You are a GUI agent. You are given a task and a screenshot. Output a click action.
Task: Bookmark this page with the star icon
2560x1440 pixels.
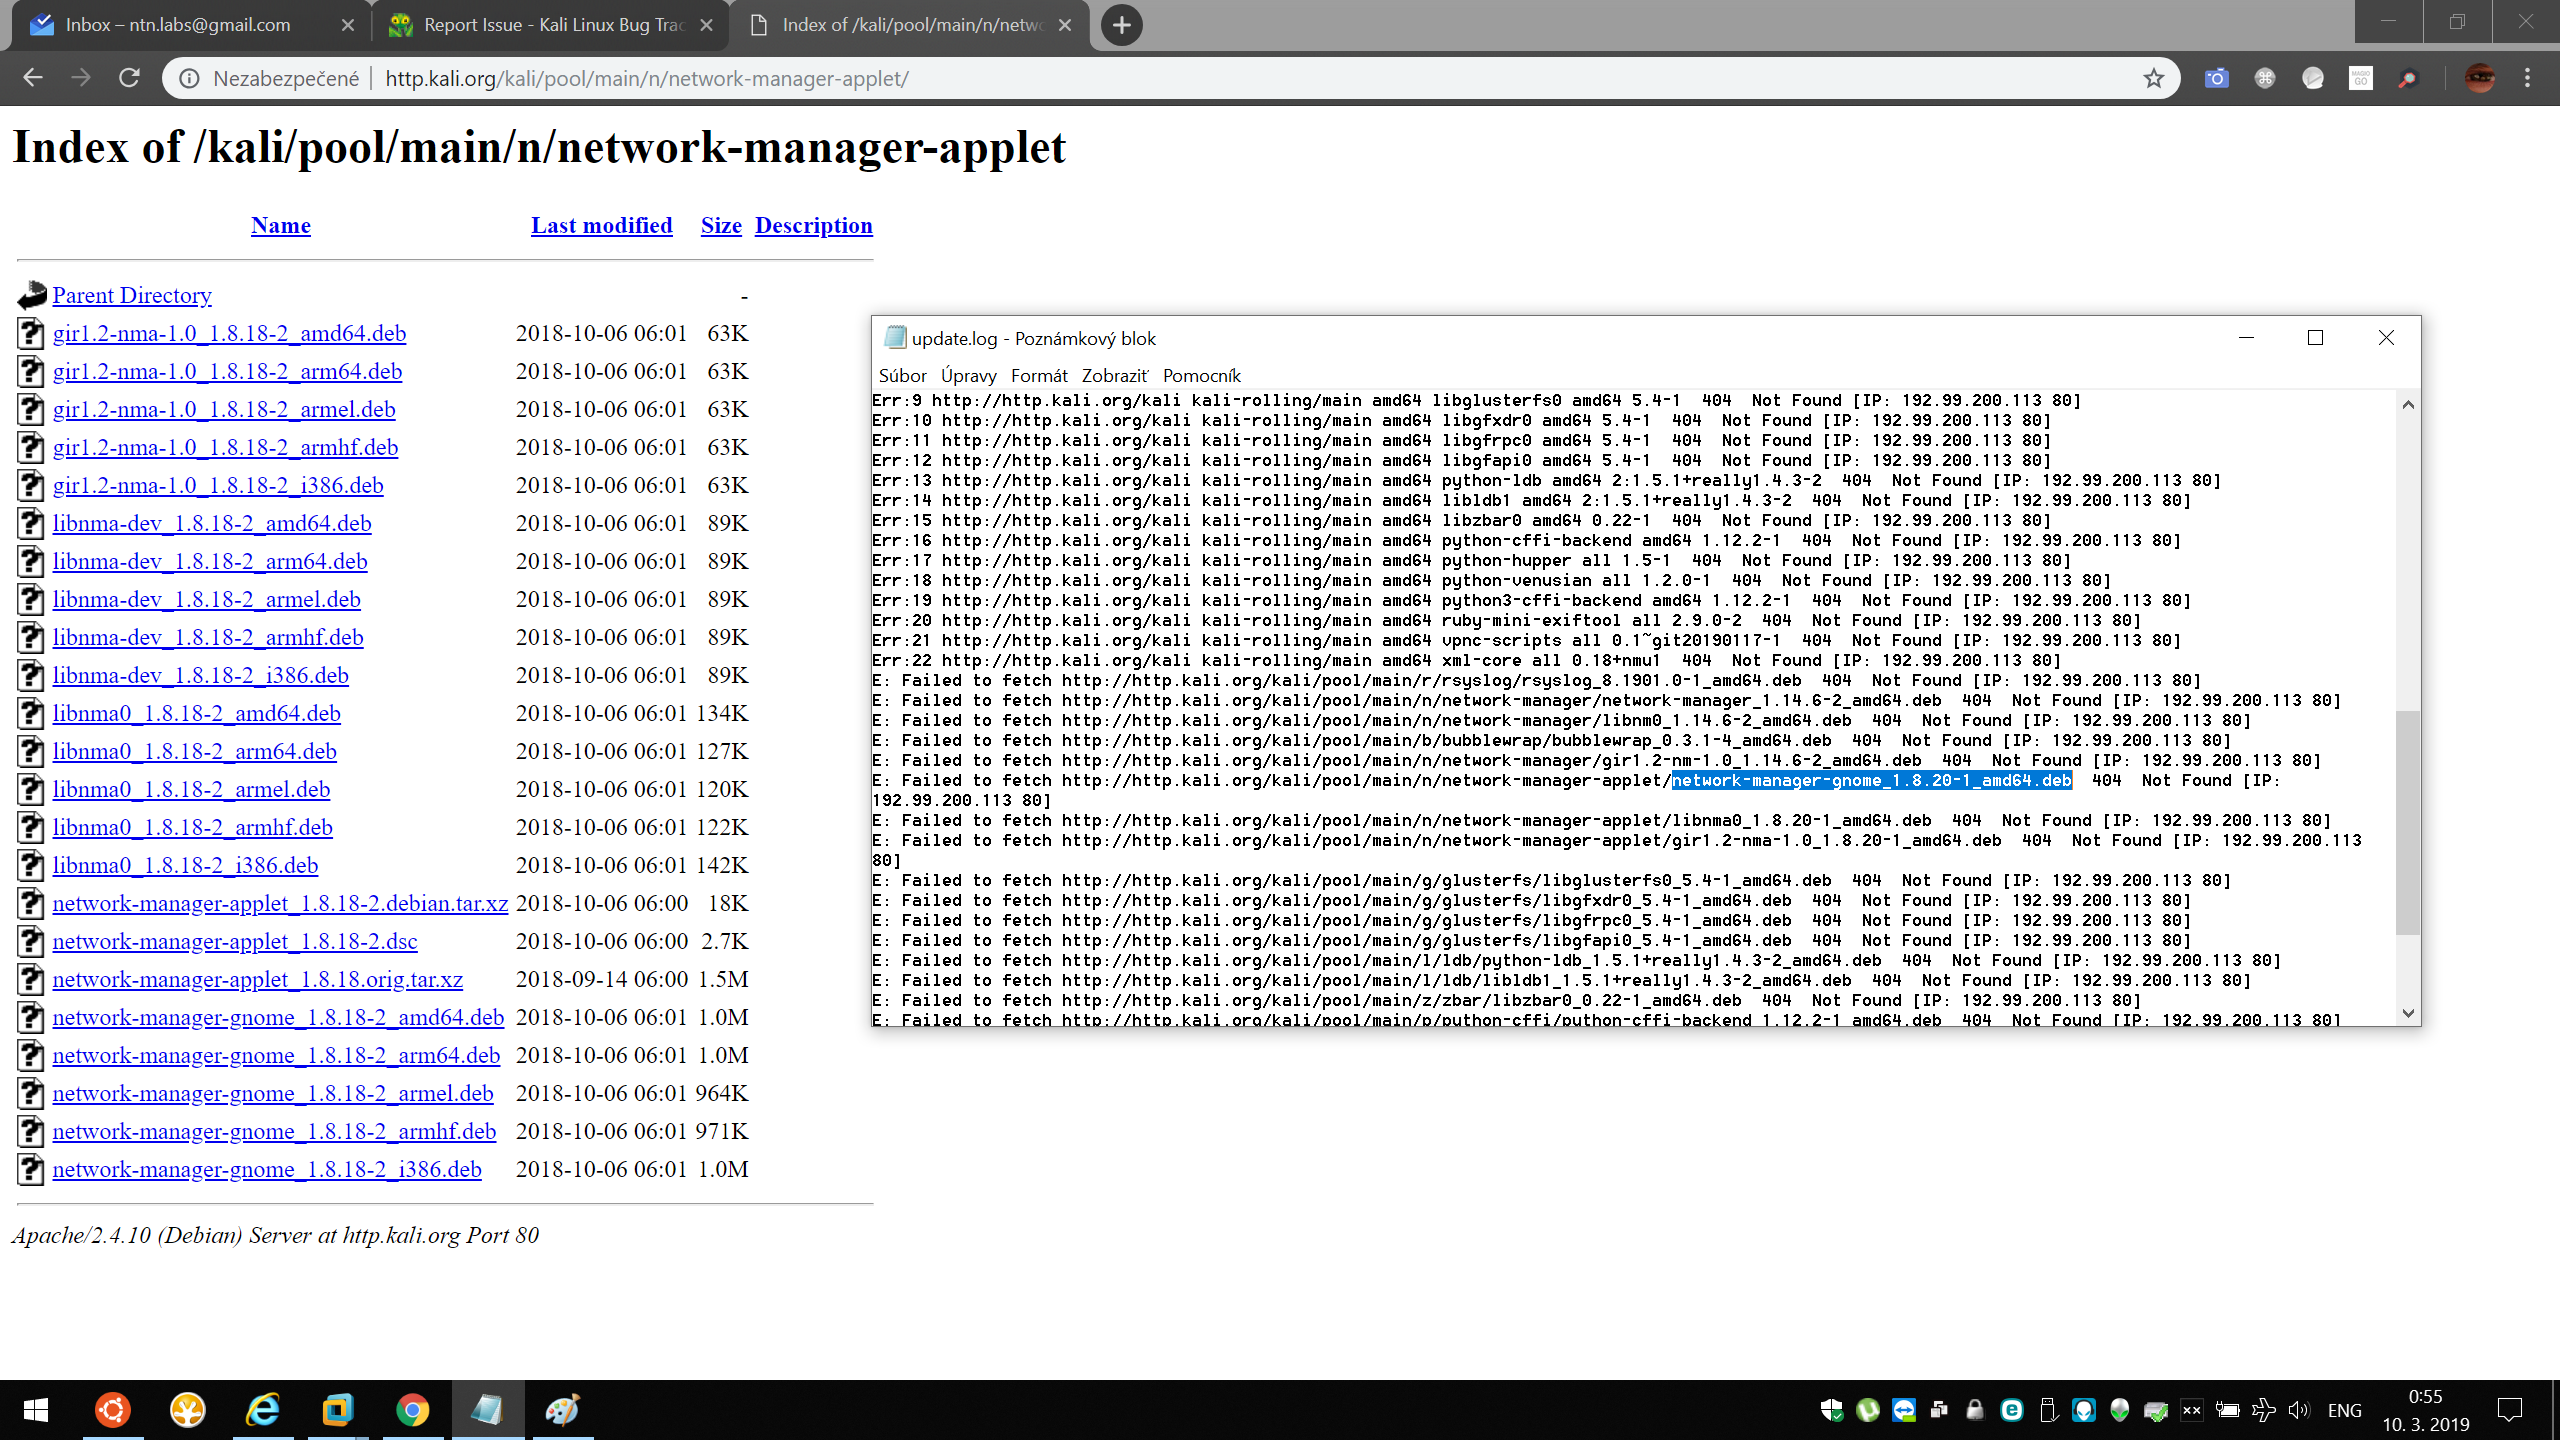coord(2153,78)
